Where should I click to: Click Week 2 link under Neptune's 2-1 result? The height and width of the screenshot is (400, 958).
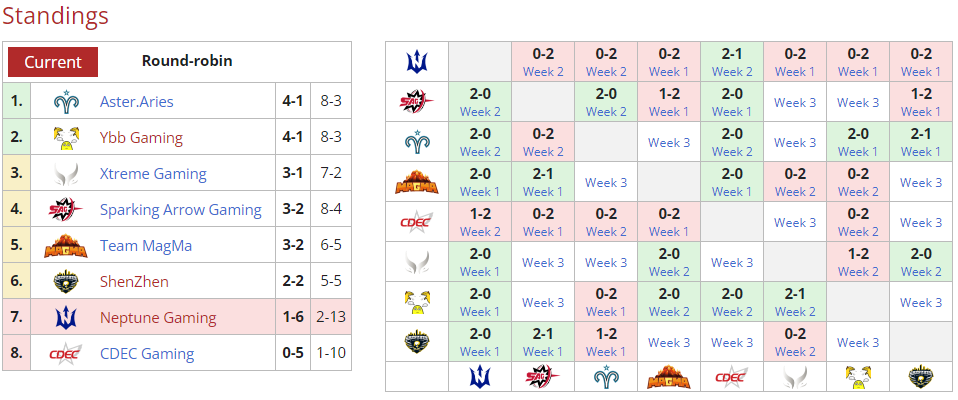pyautogui.click(x=731, y=71)
